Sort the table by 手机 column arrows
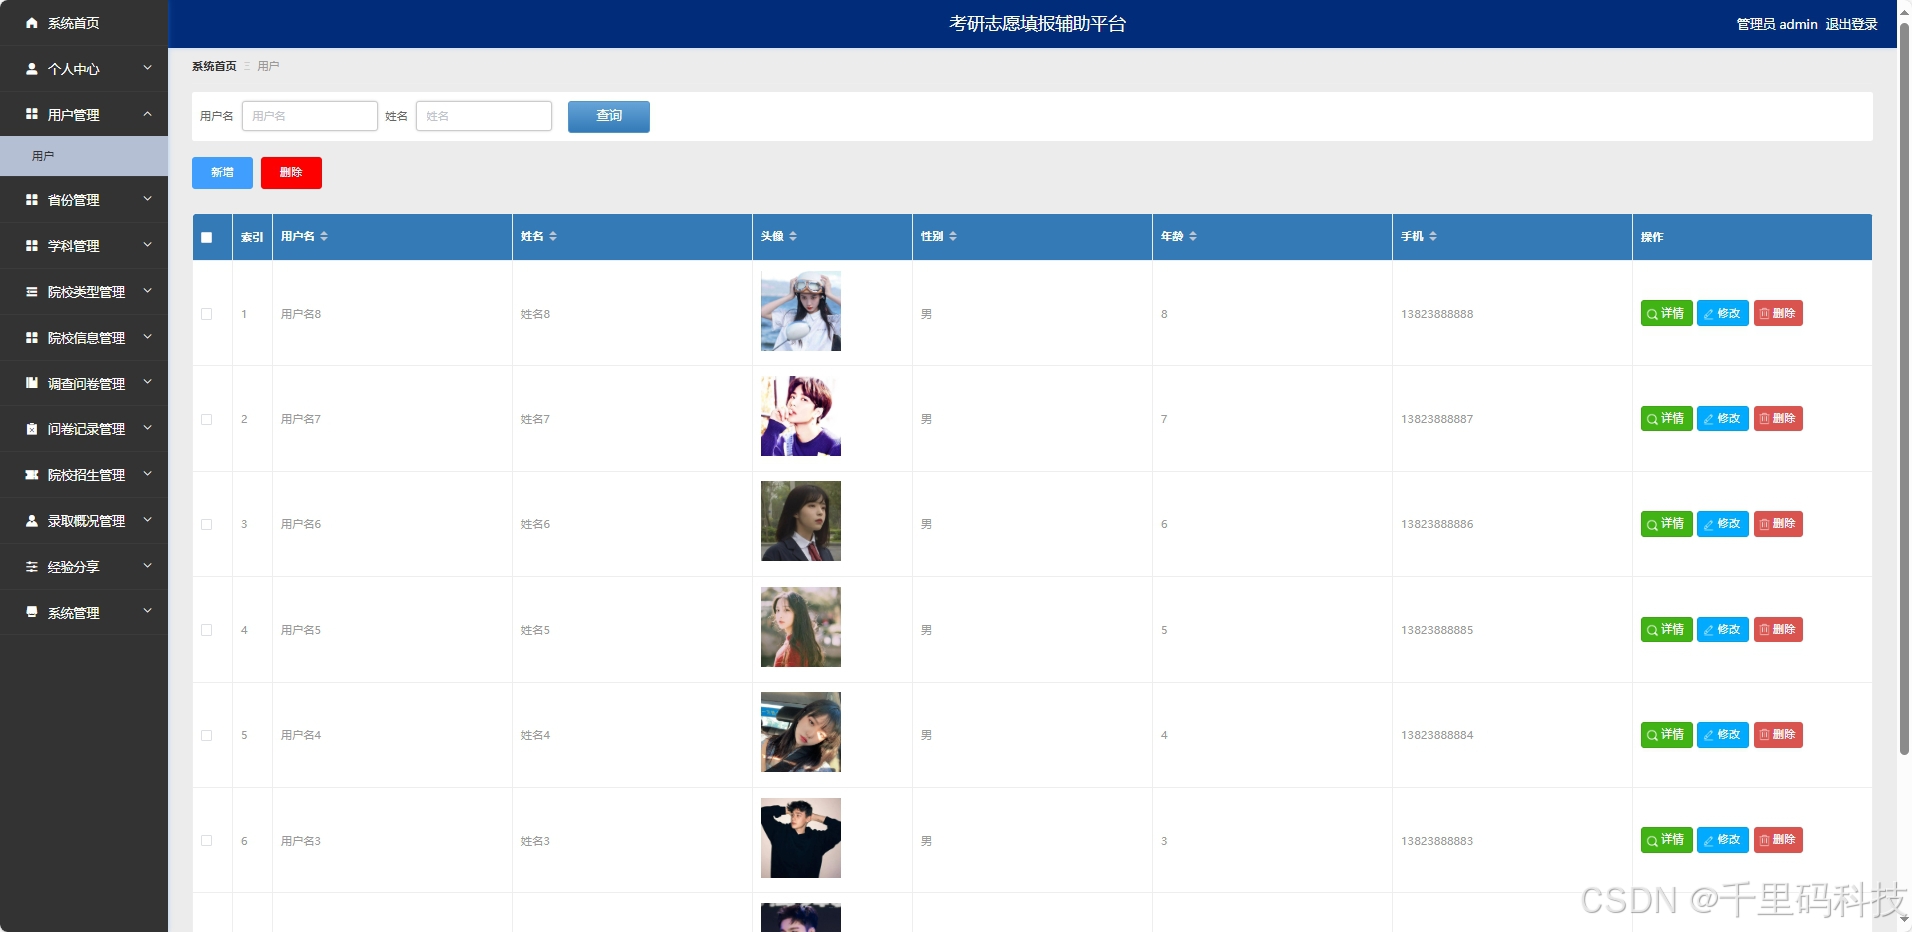Screen dimensions: 1912x932 point(1433,237)
